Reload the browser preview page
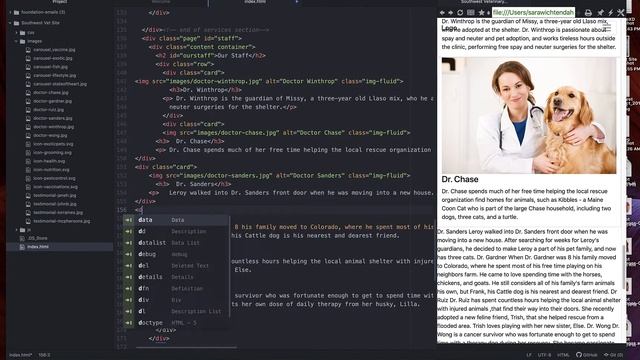640x360 pixels. pyautogui.click(x=460, y=13)
